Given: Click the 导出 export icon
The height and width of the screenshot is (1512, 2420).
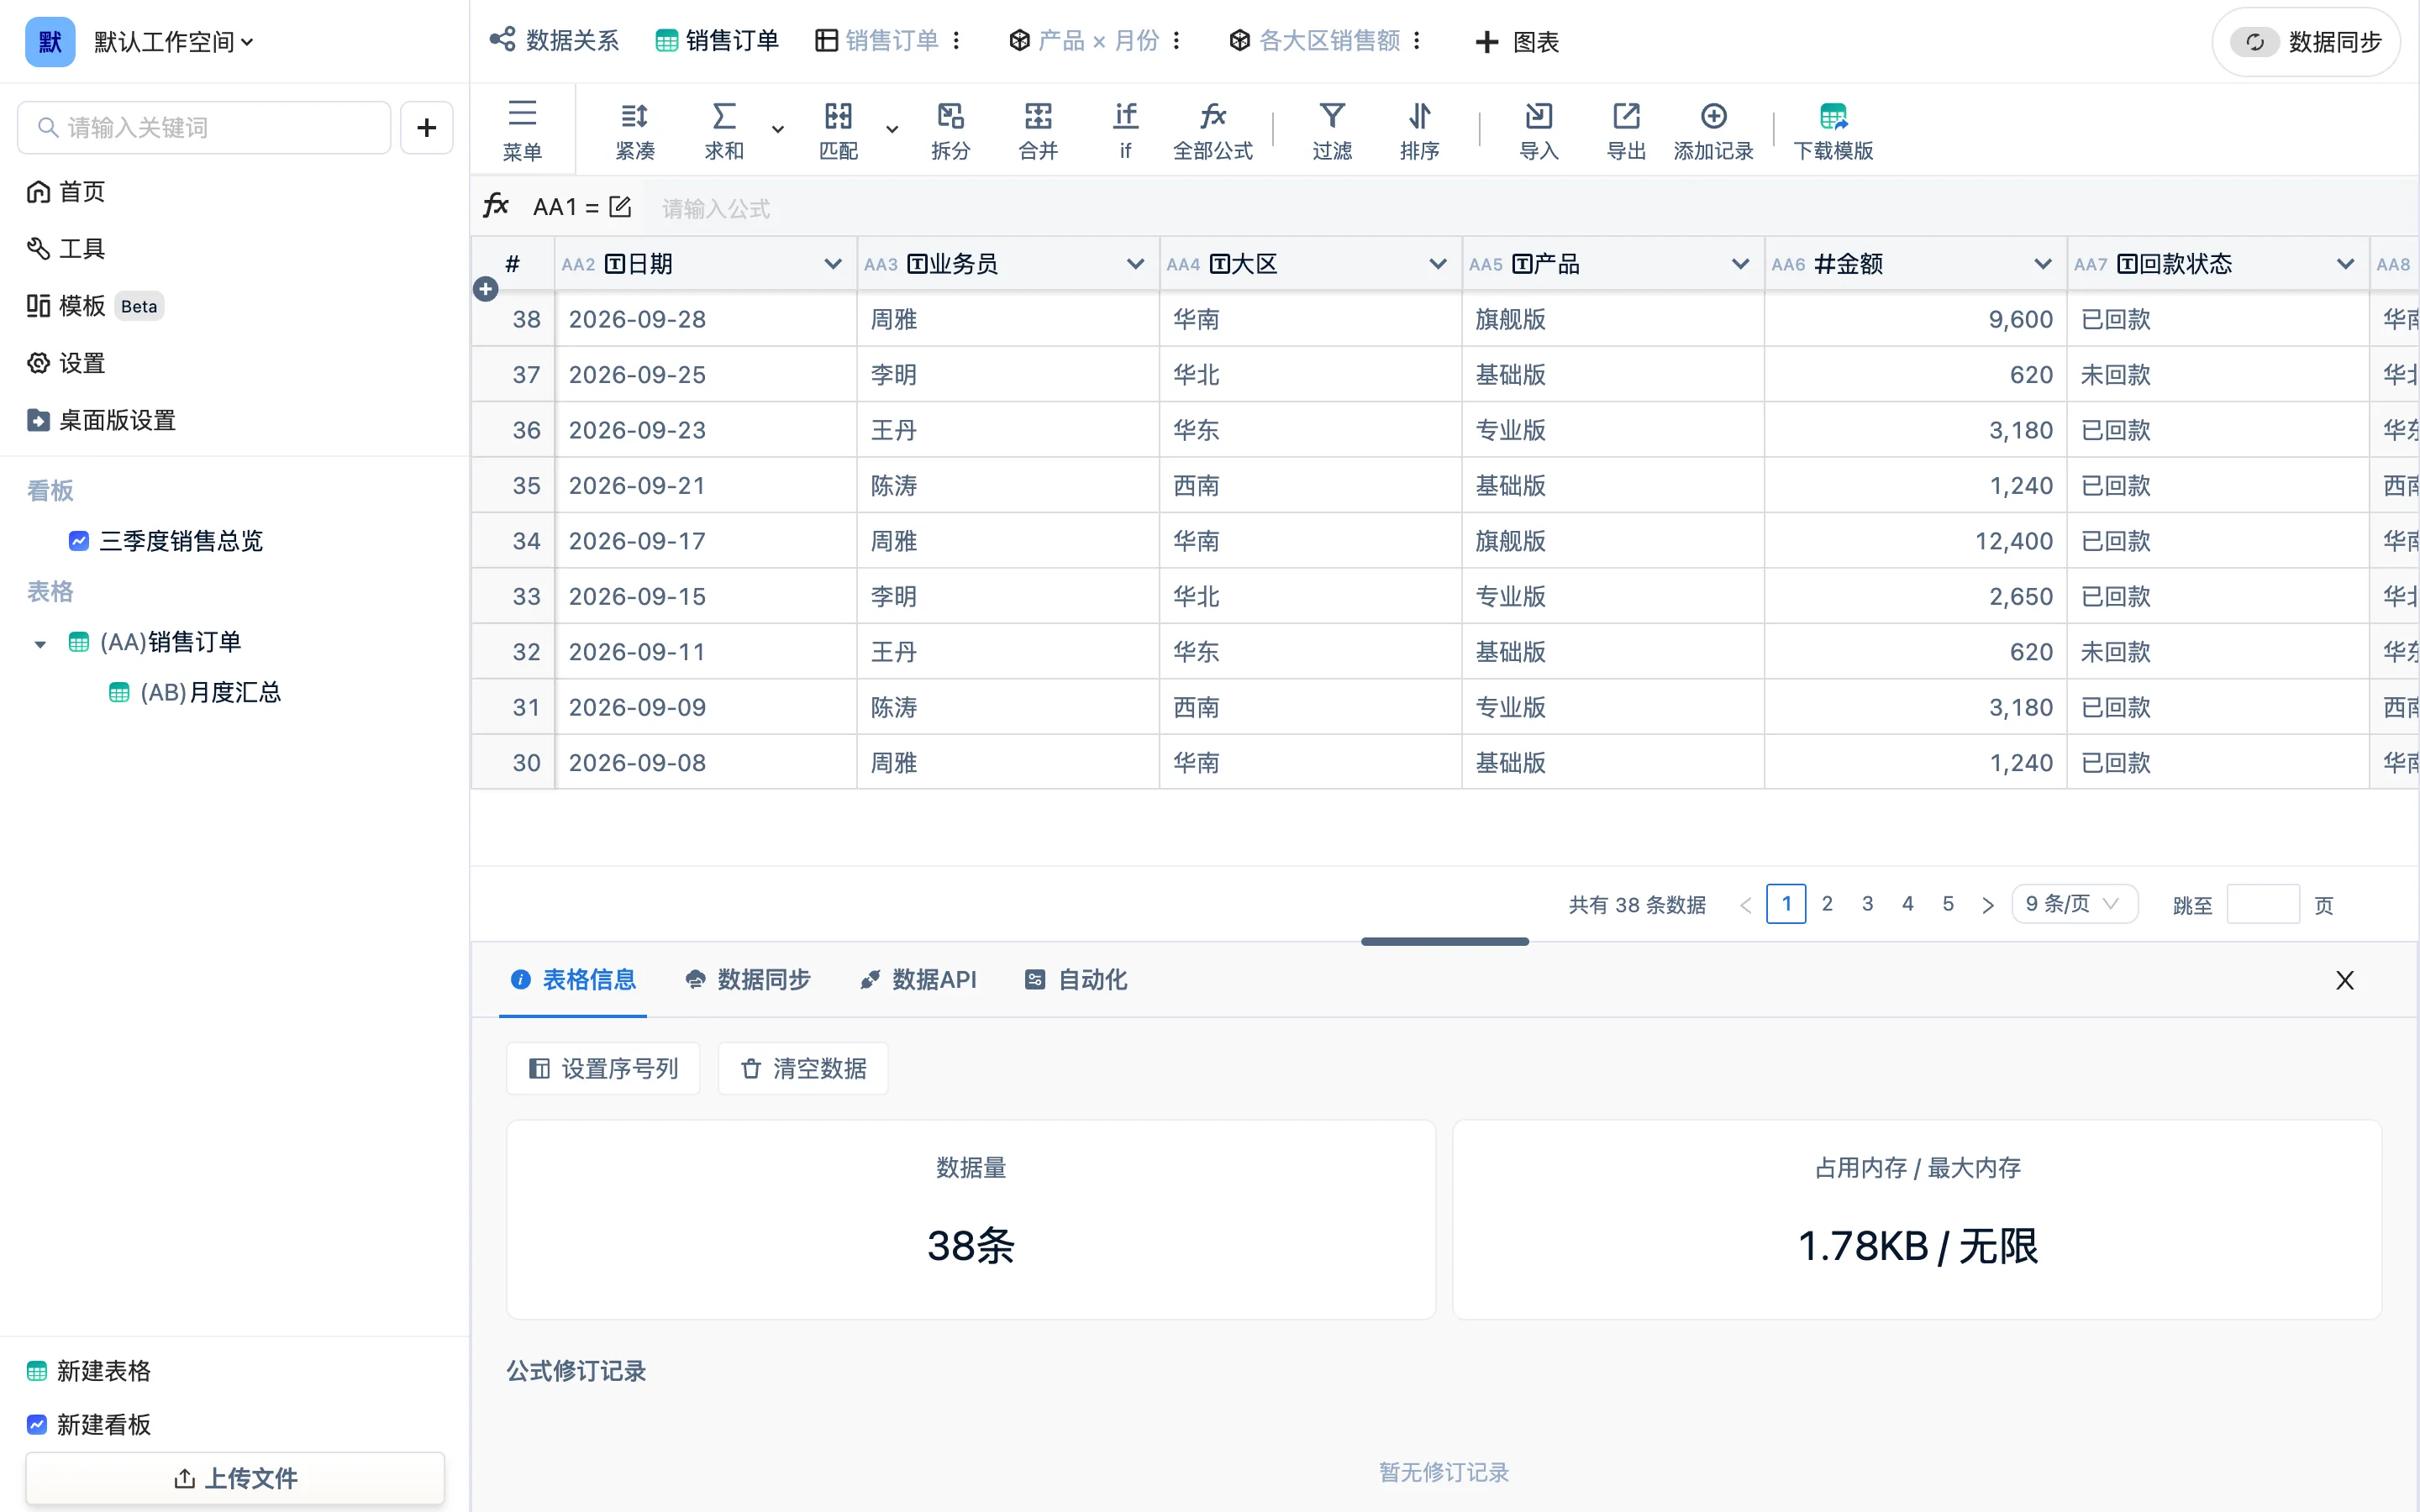Looking at the screenshot, I should point(1626,116).
